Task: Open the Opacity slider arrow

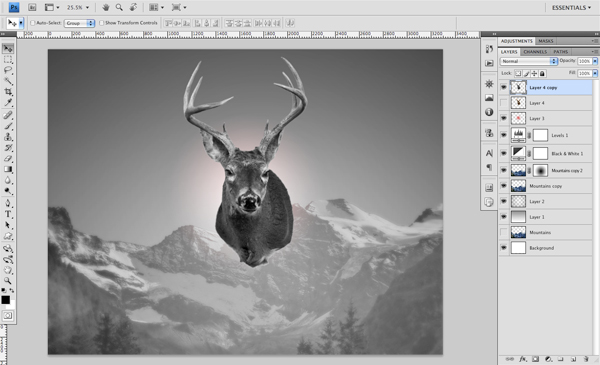Action: click(x=595, y=61)
